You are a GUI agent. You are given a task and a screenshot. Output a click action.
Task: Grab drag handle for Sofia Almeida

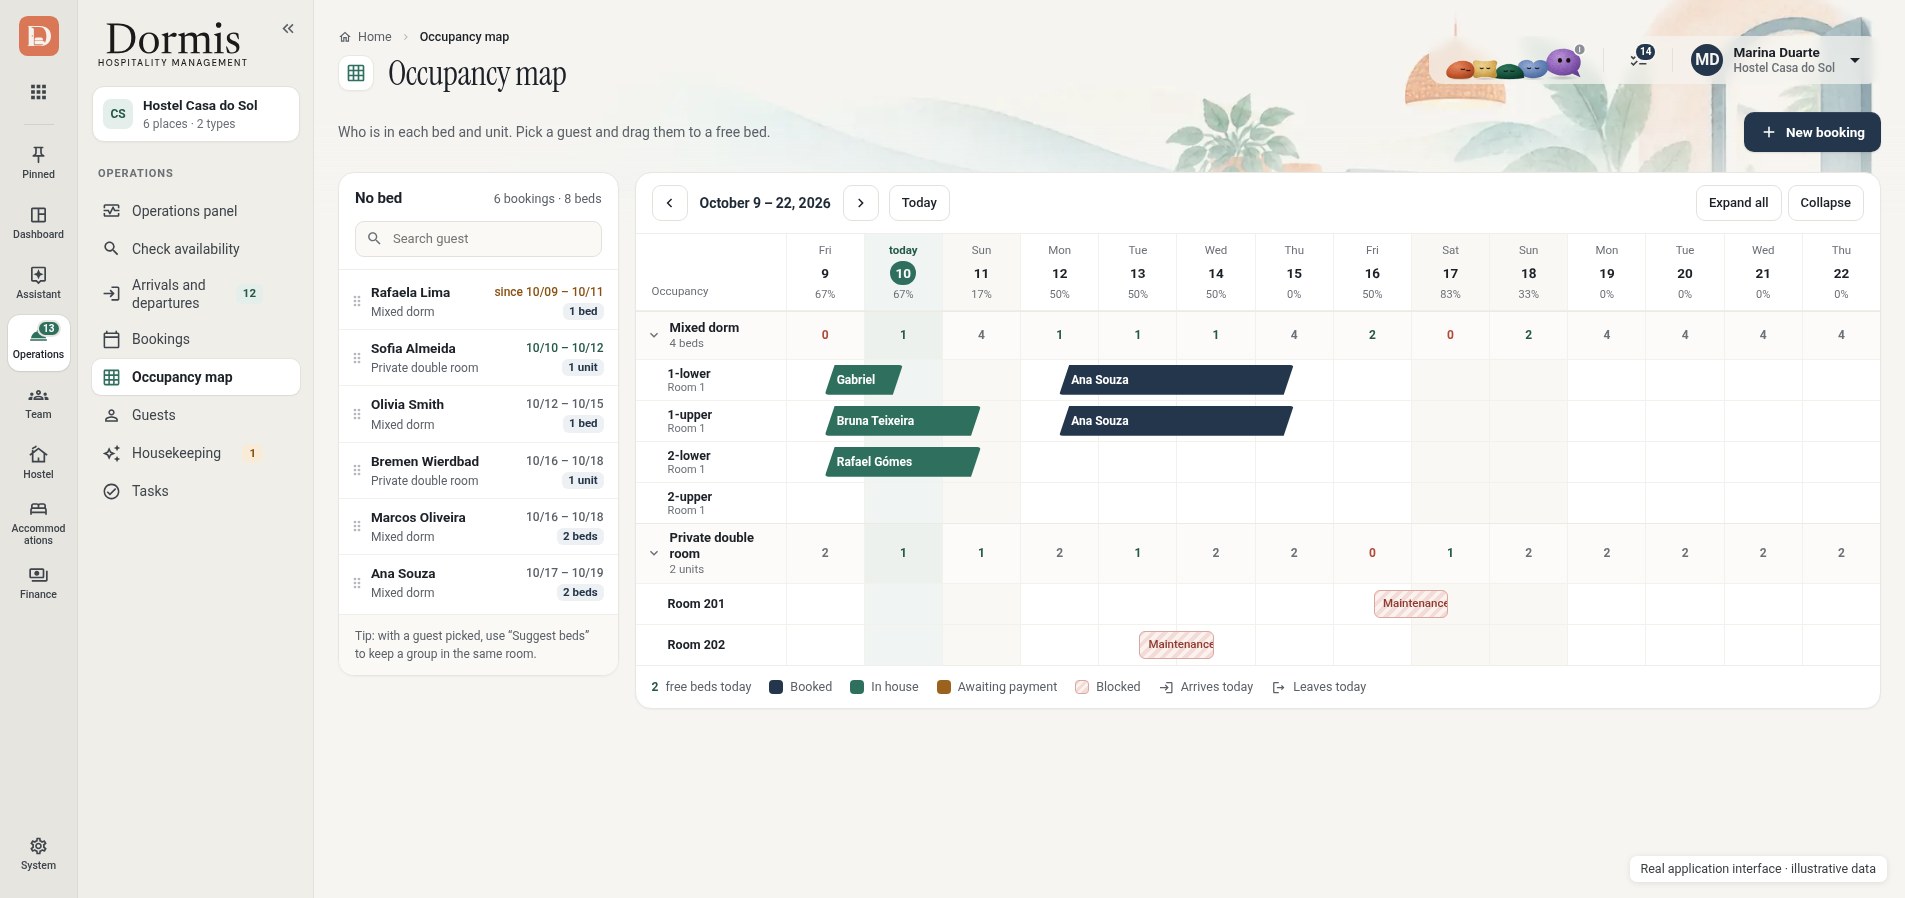click(x=357, y=357)
